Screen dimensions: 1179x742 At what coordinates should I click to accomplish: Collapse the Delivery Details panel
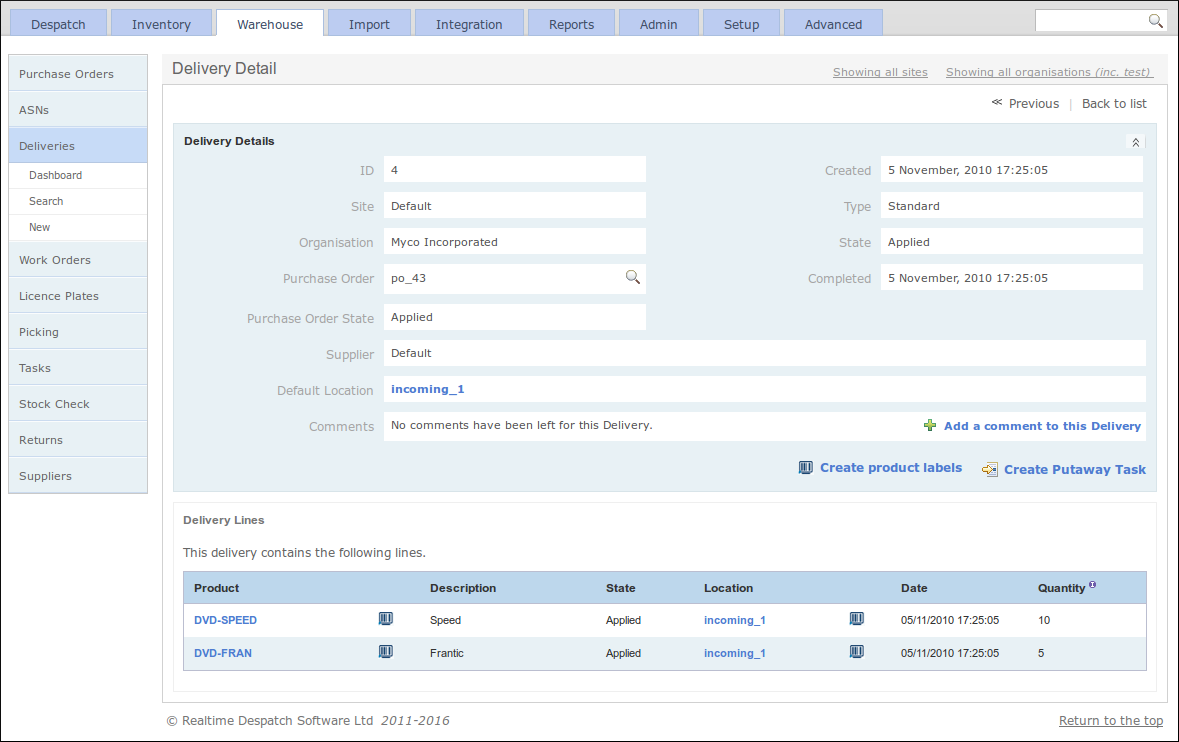(x=1135, y=142)
